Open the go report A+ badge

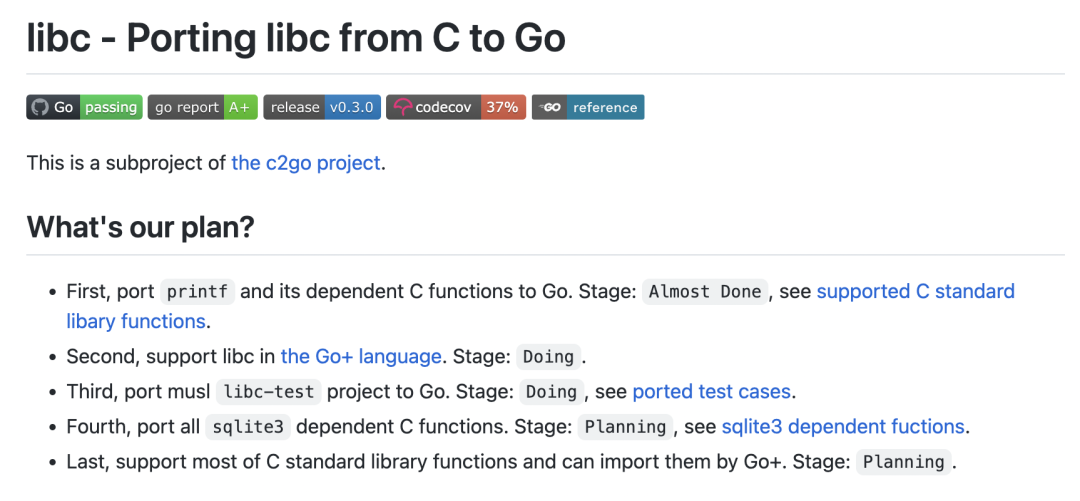coord(202,108)
